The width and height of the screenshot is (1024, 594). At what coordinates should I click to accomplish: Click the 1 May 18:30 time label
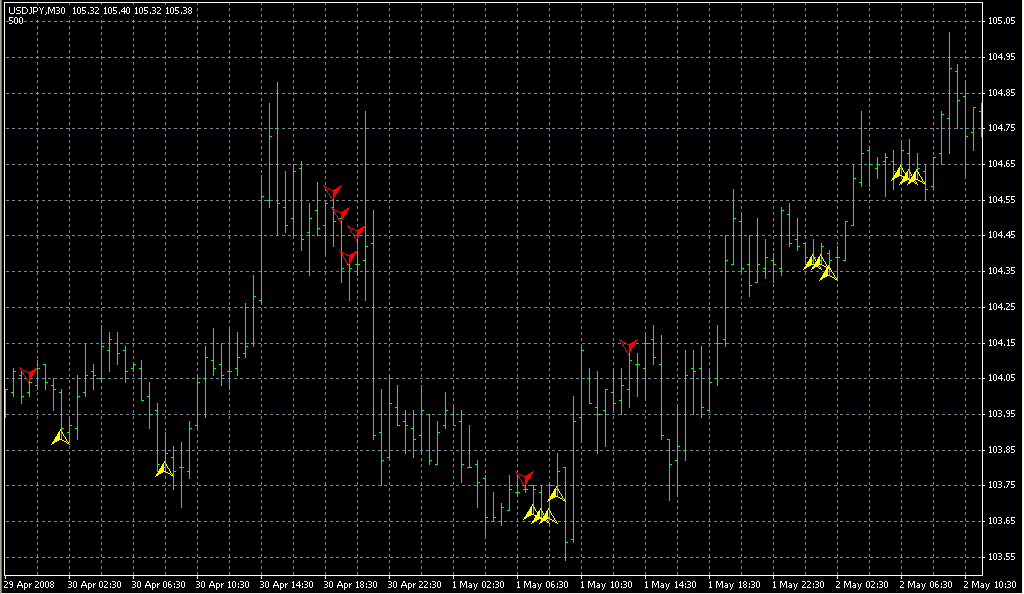734,585
